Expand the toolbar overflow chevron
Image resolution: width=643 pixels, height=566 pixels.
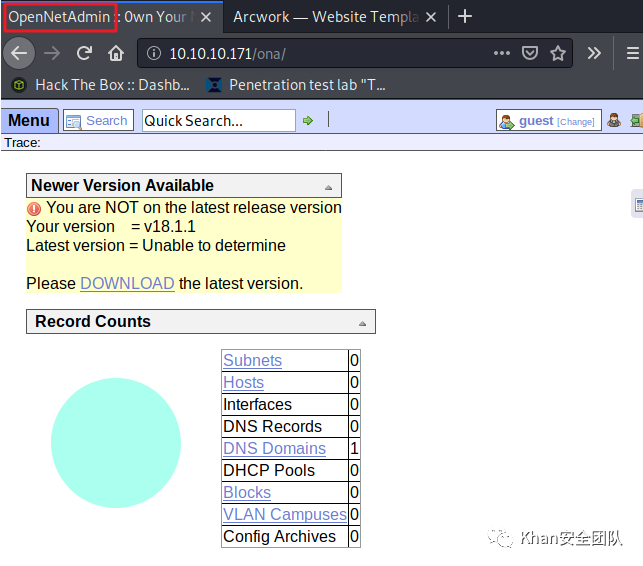point(594,53)
